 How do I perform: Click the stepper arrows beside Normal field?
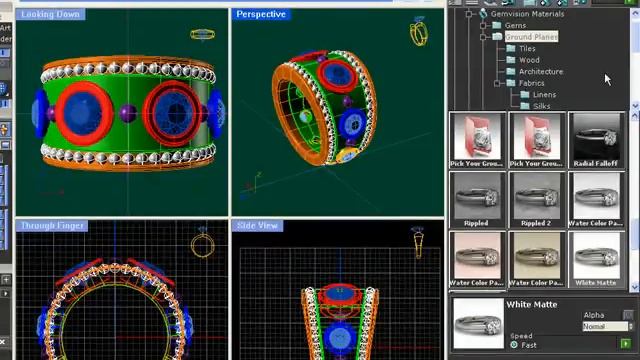tap(631, 326)
